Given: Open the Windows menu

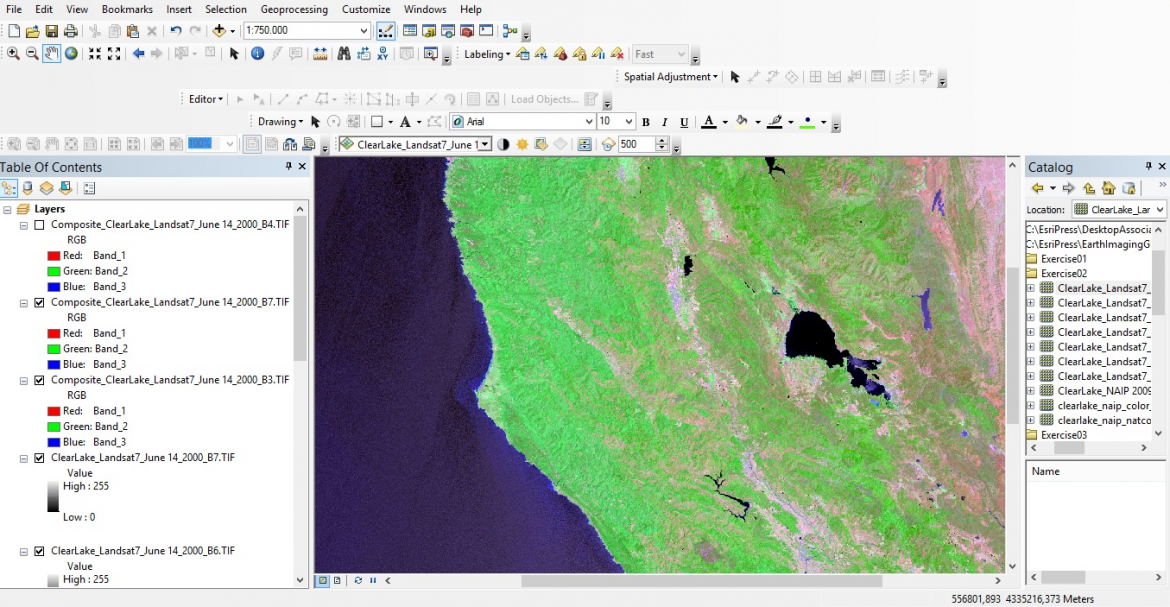Looking at the screenshot, I should (425, 9).
